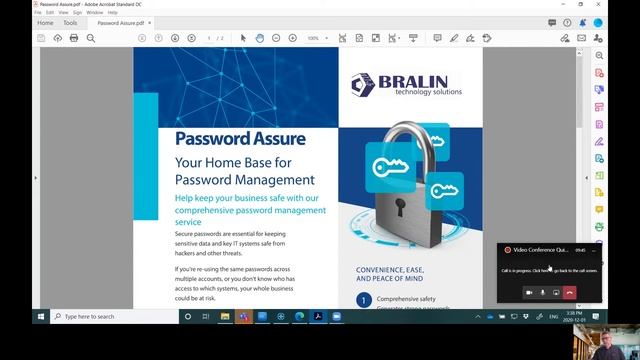The width and height of the screenshot is (640, 360).
Task: Zoom out with the minus icon
Action: pyautogui.click(x=276, y=38)
